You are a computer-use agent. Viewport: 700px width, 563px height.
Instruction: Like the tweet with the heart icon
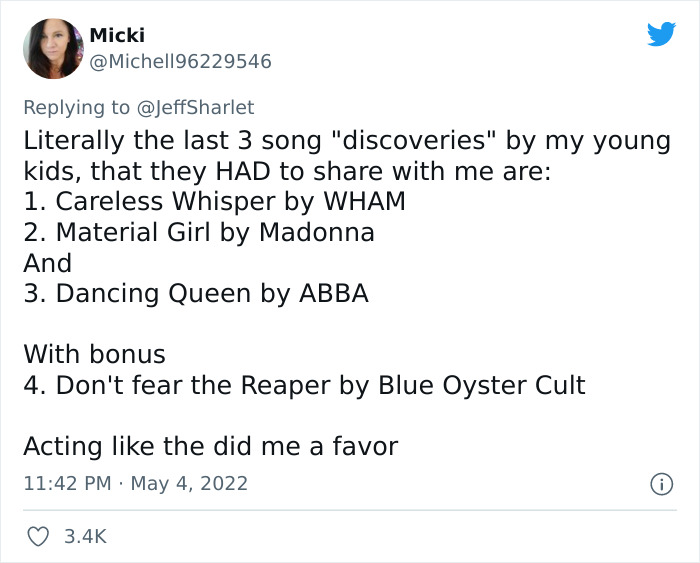(36, 537)
